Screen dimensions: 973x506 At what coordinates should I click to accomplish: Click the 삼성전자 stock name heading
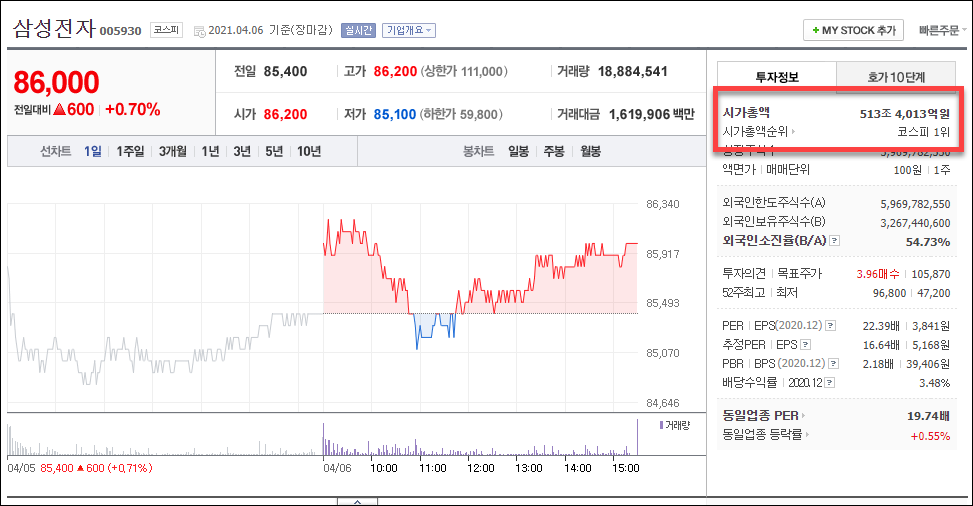pos(55,28)
